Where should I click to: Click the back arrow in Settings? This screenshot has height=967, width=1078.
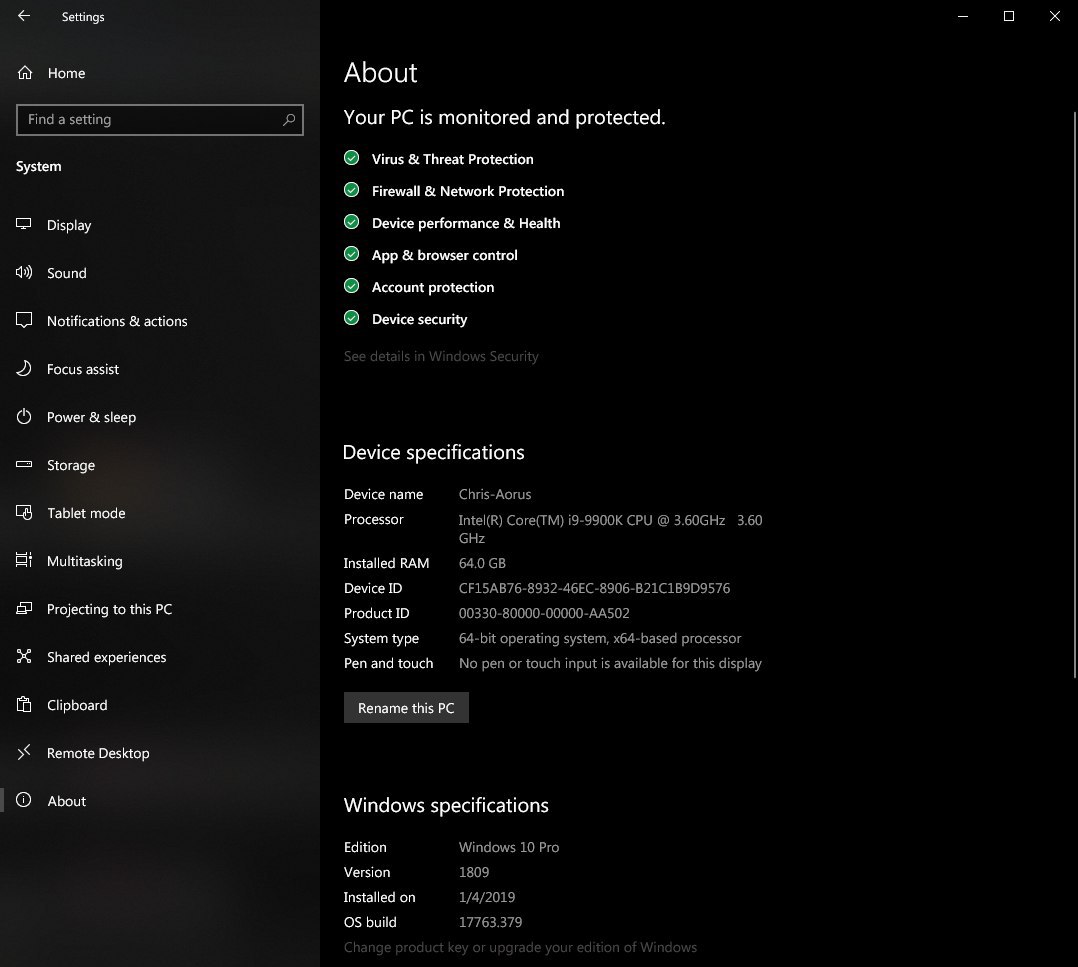pos(24,16)
